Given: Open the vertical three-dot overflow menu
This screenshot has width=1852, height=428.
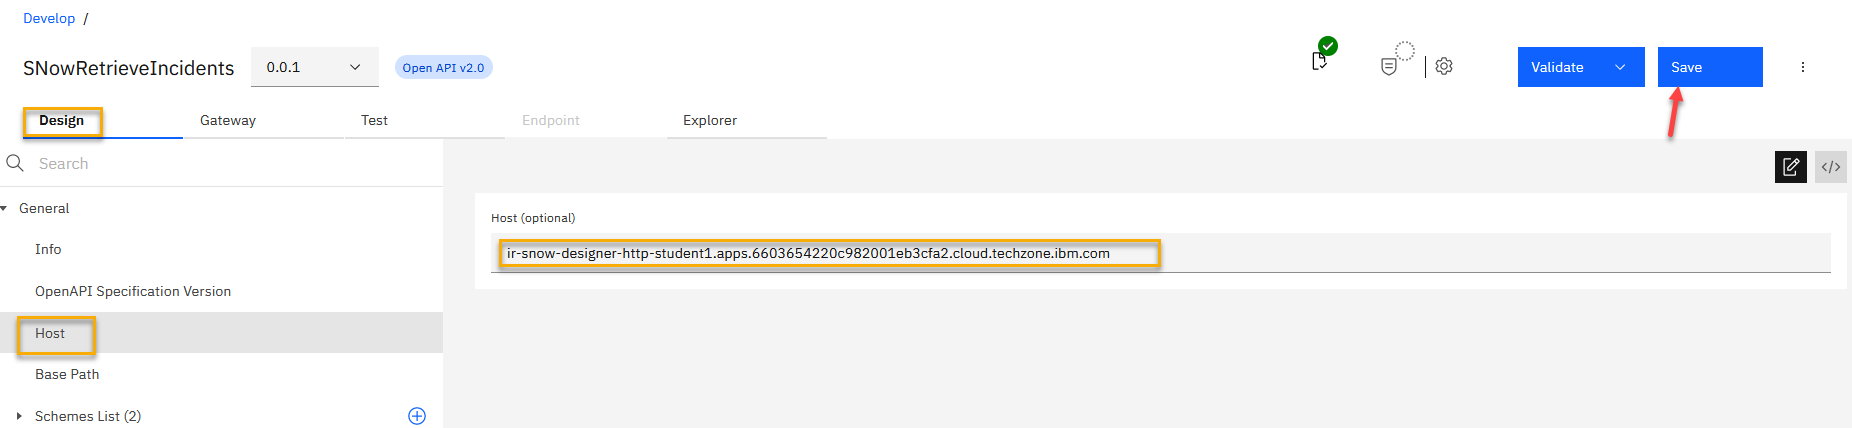Looking at the screenshot, I should pyautogui.click(x=1803, y=67).
